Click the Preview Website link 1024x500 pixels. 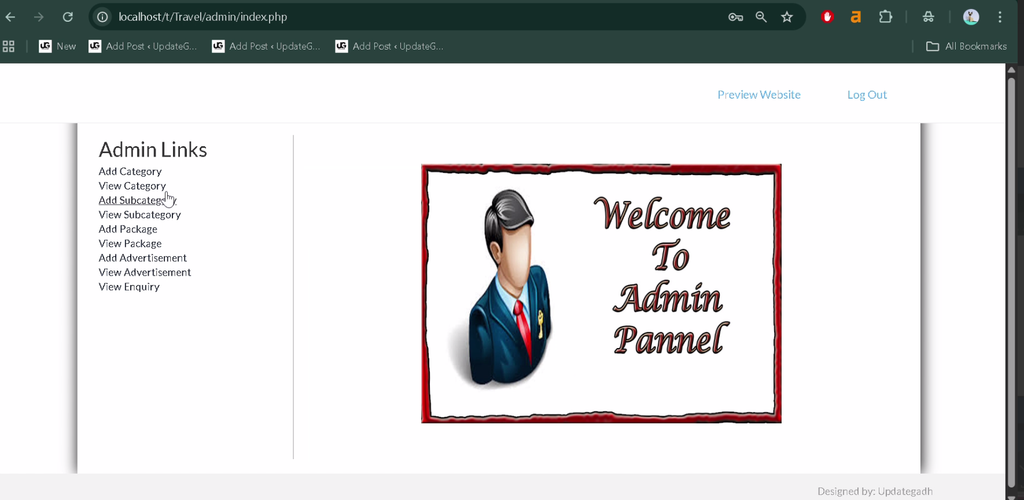pos(759,95)
